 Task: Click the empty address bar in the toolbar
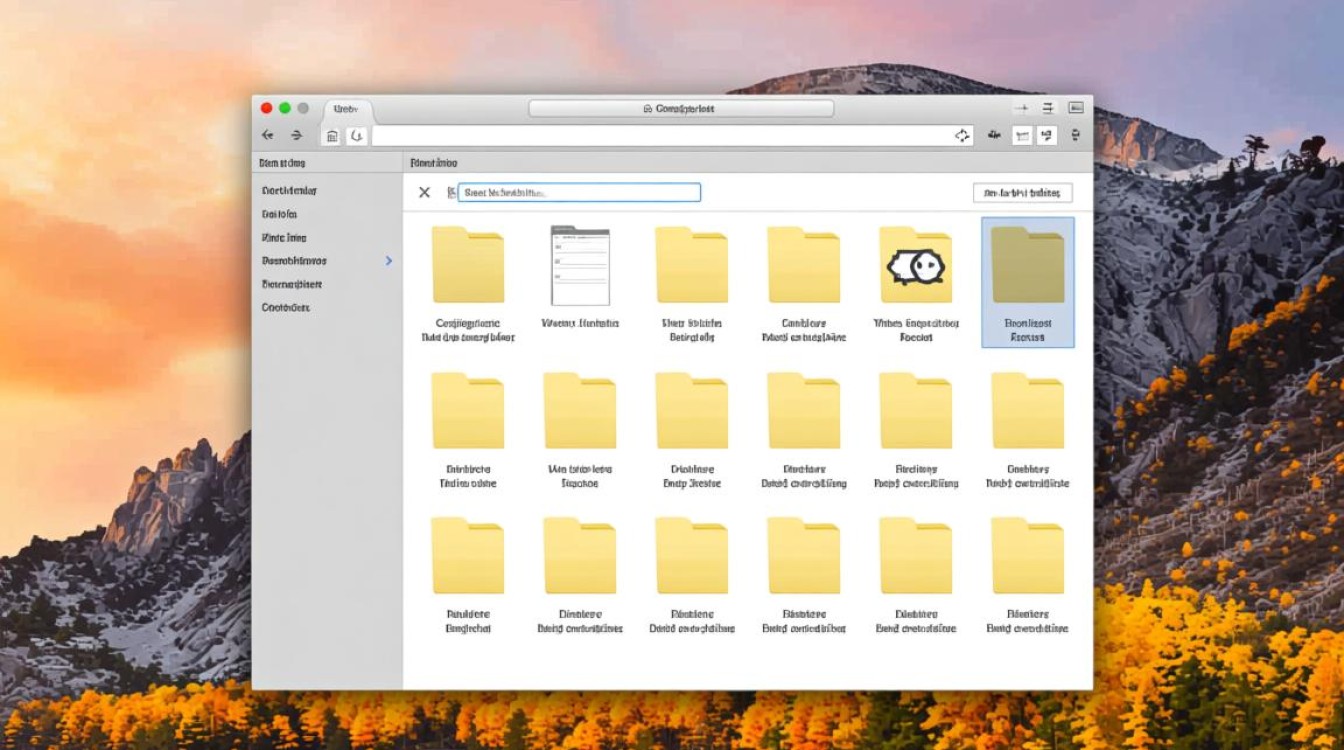click(660, 135)
